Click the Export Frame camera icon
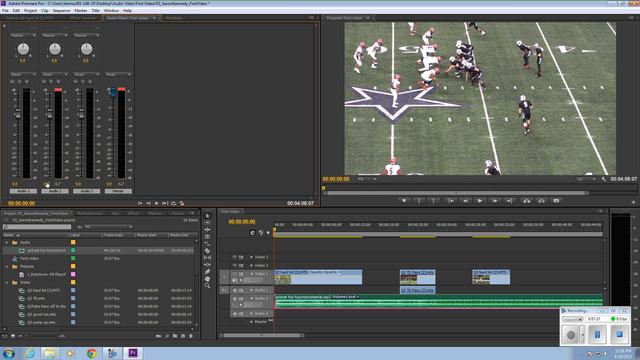The height and width of the screenshot is (360, 640). [556, 200]
